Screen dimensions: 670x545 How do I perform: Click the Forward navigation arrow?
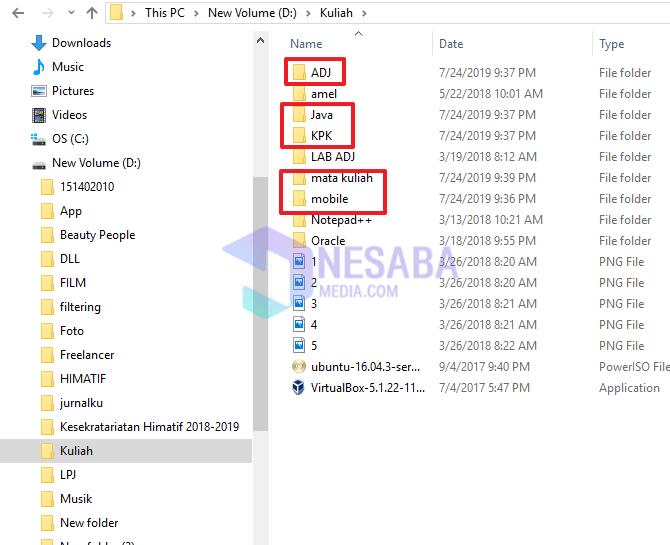coord(47,13)
